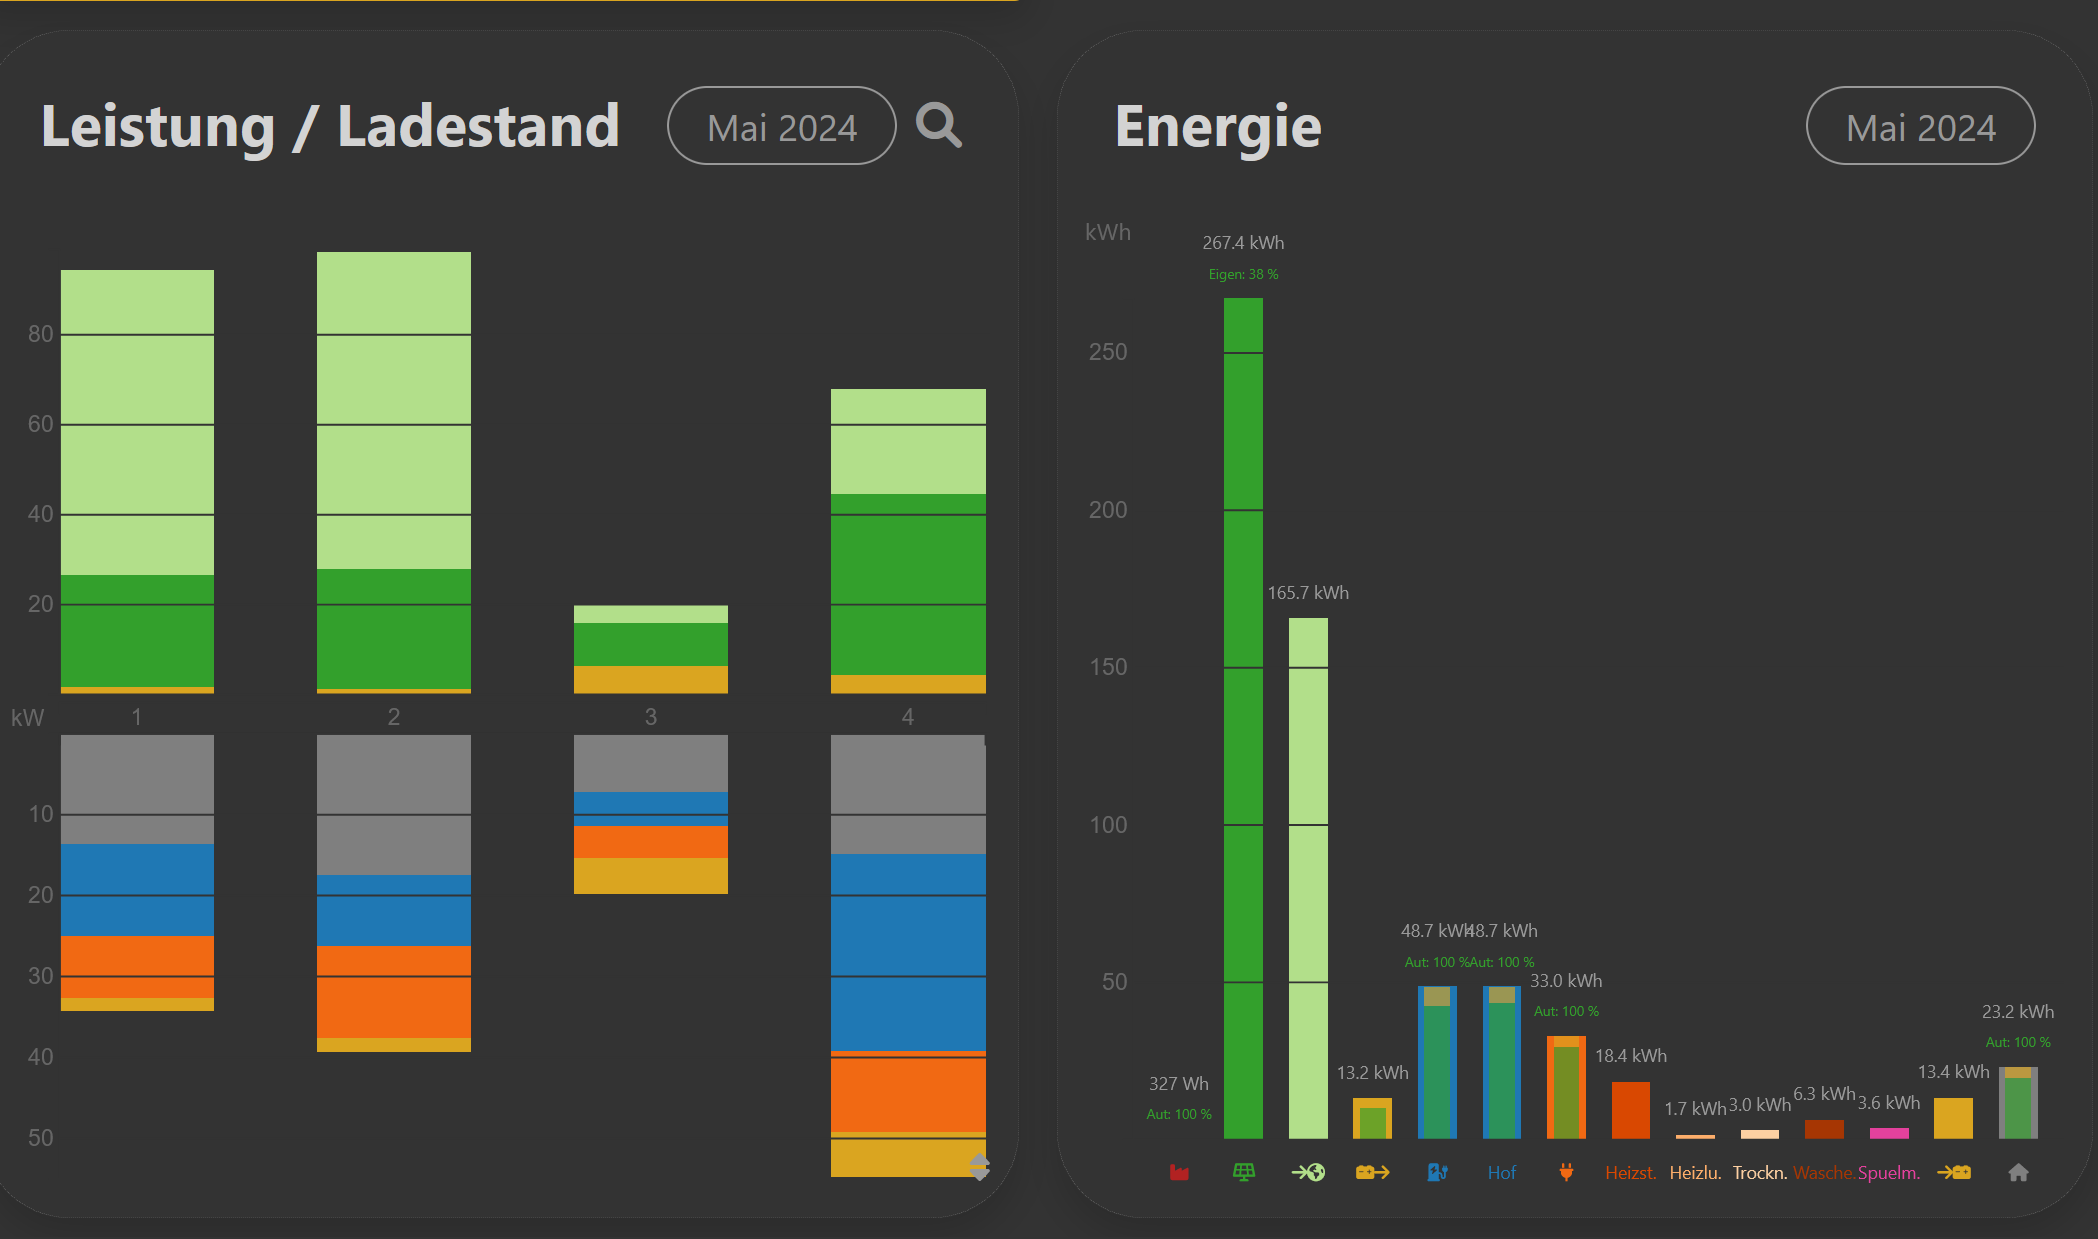Click the magnifier zoom icon
Viewport: 2098px width, 1239px height.
938,126
